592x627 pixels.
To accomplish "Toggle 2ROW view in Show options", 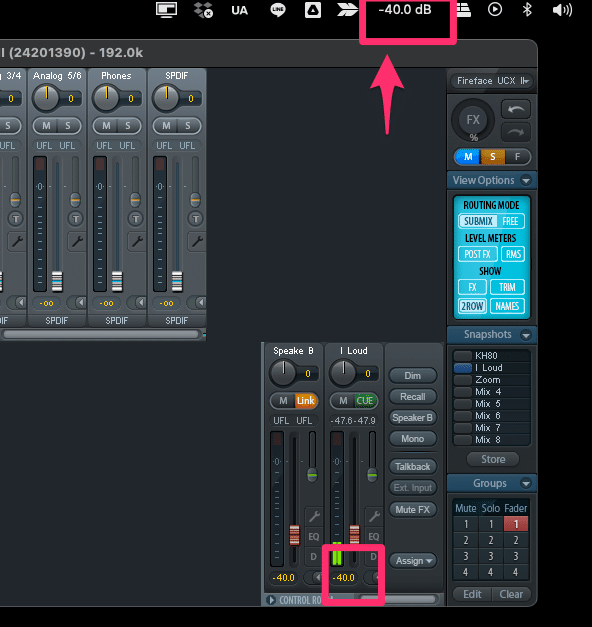I will (x=472, y=306).
